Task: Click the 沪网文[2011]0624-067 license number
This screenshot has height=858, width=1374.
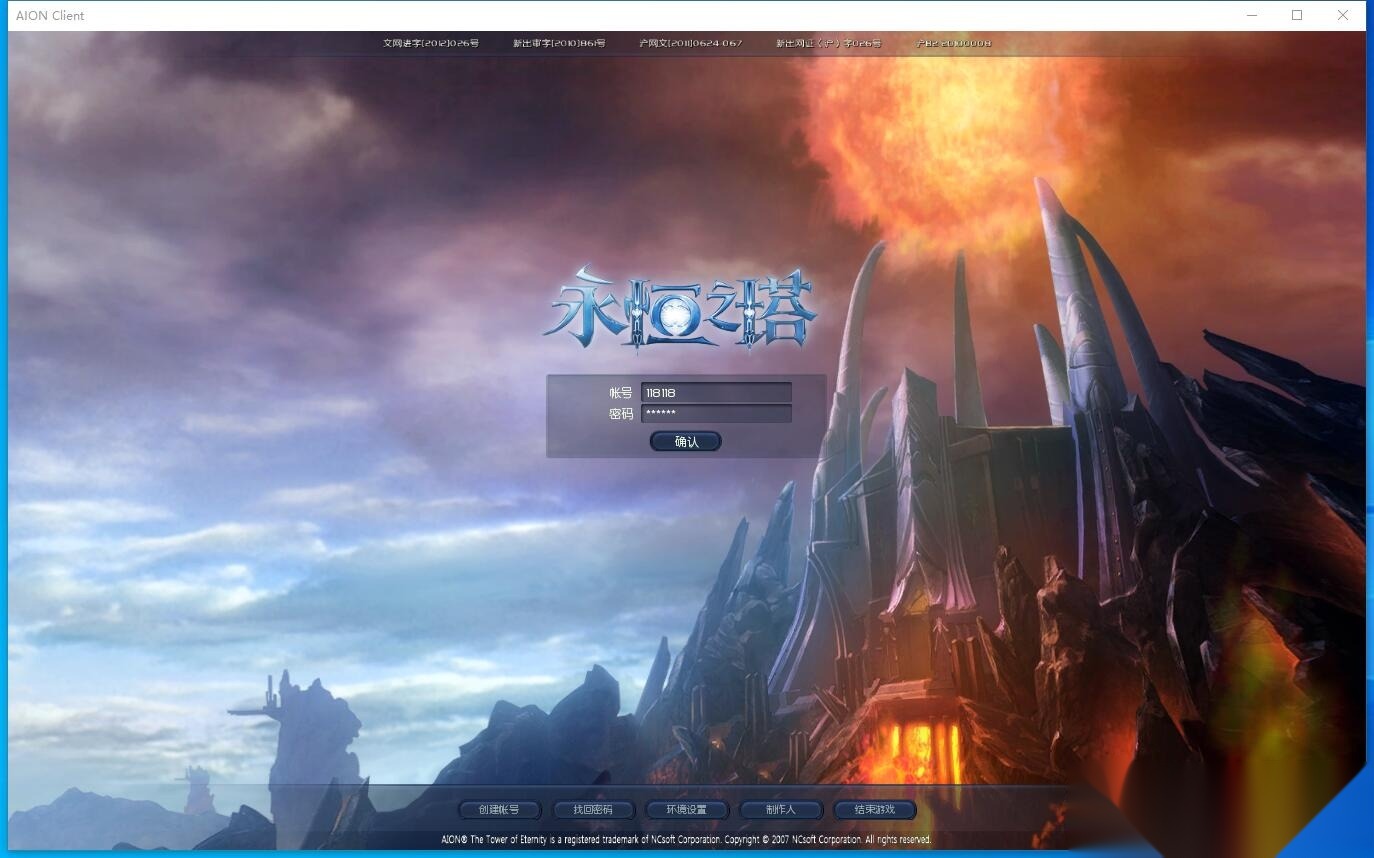Action: point(691,43)
